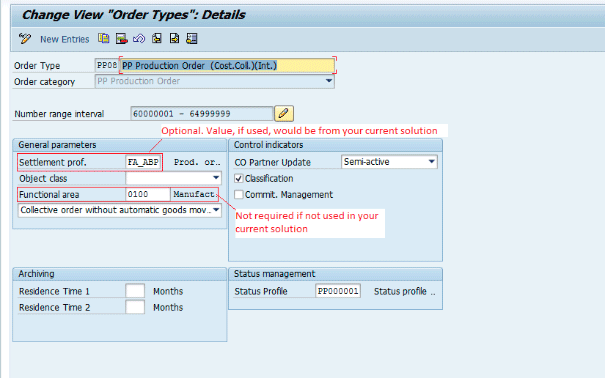Click the Other Entry toolbar icon
Viewport: 605px width, 378px height.
click(x=192, y=38)
